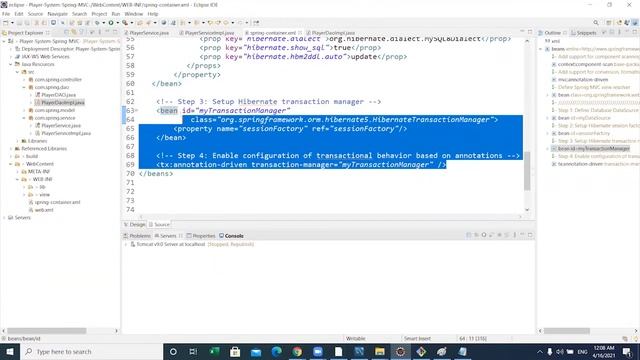Open the Help menu

153,14
